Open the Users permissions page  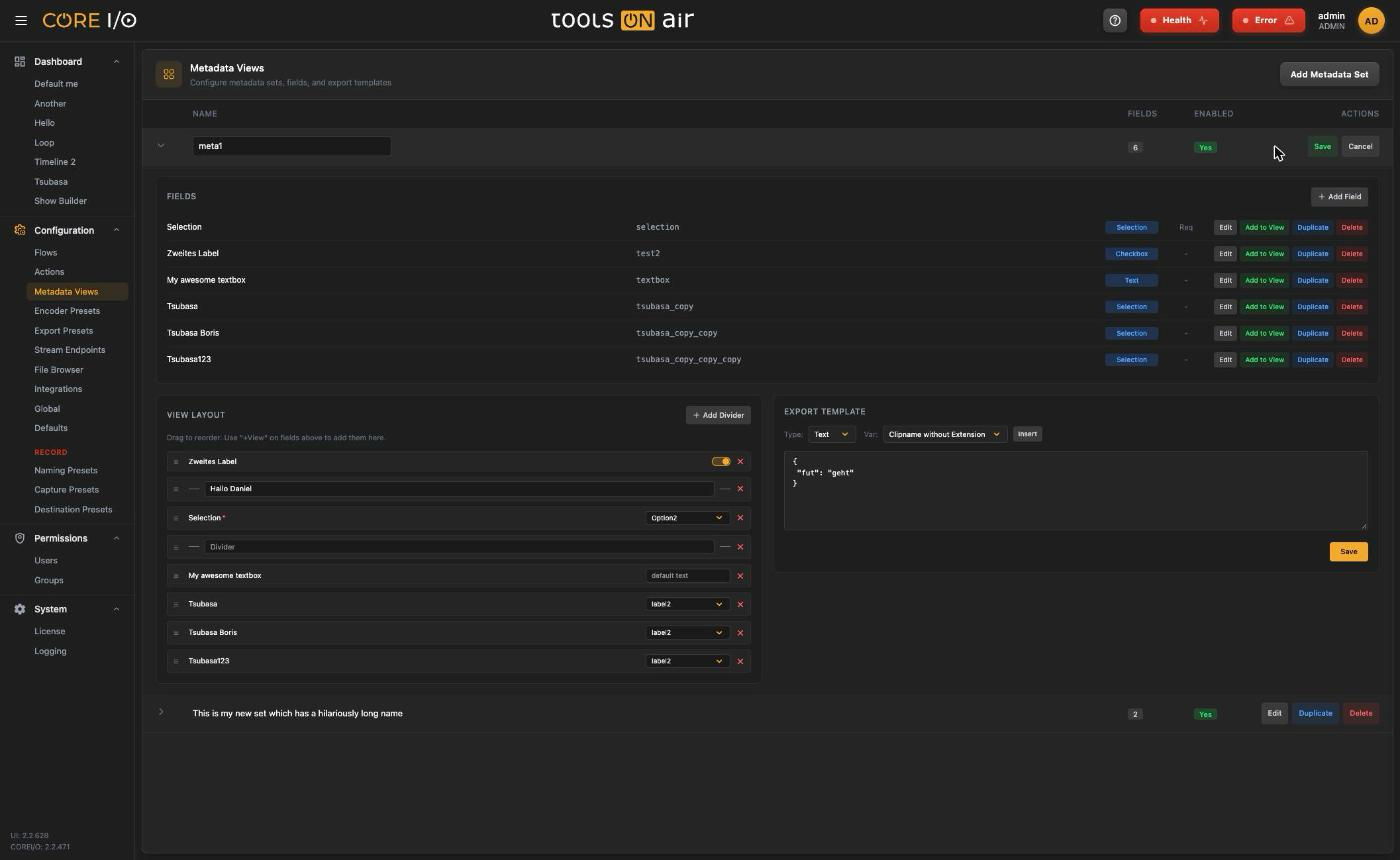[45, 561]
